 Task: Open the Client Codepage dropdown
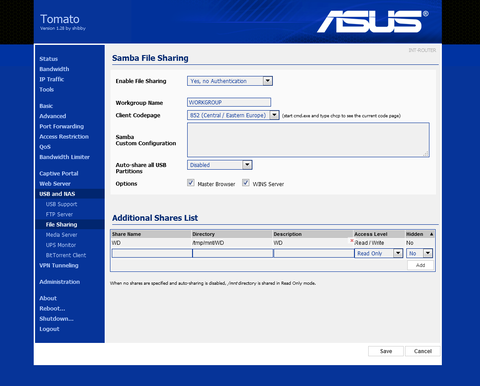point(233,115)
